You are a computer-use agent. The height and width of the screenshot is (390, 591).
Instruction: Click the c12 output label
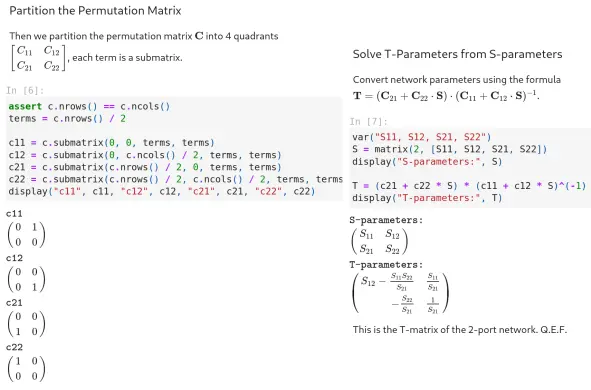point(14,258)
